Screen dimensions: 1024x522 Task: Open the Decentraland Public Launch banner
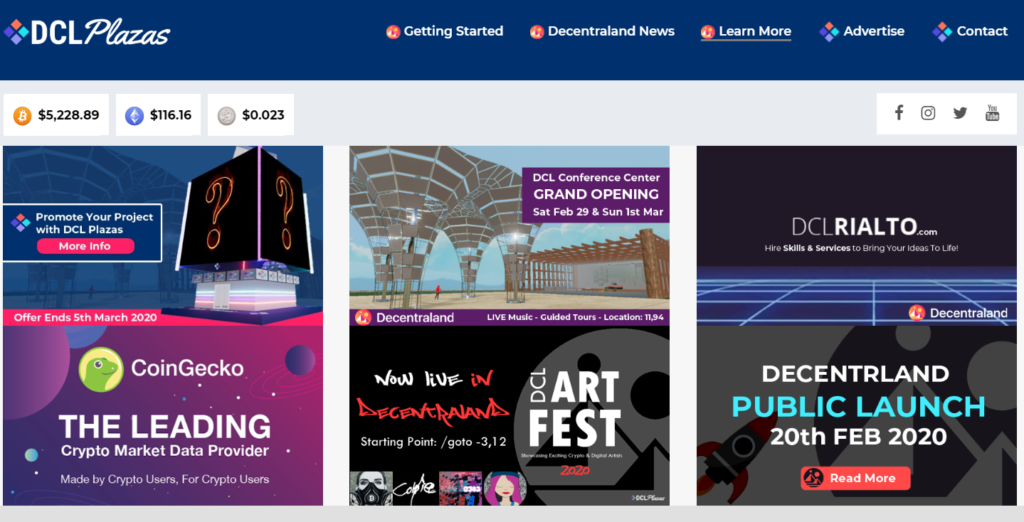click(857, 416)
